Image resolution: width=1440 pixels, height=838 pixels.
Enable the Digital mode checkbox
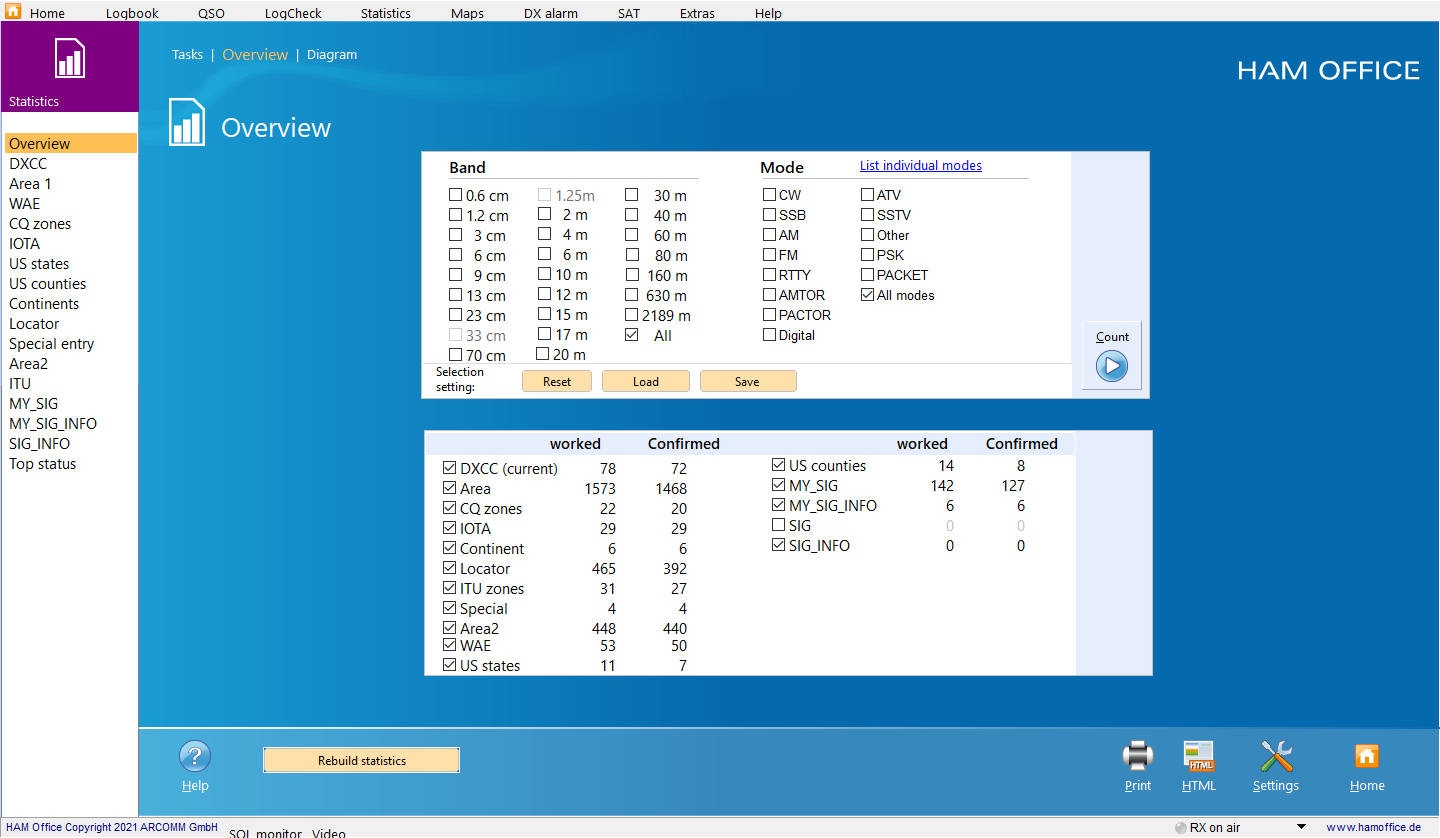click(769, 335)
